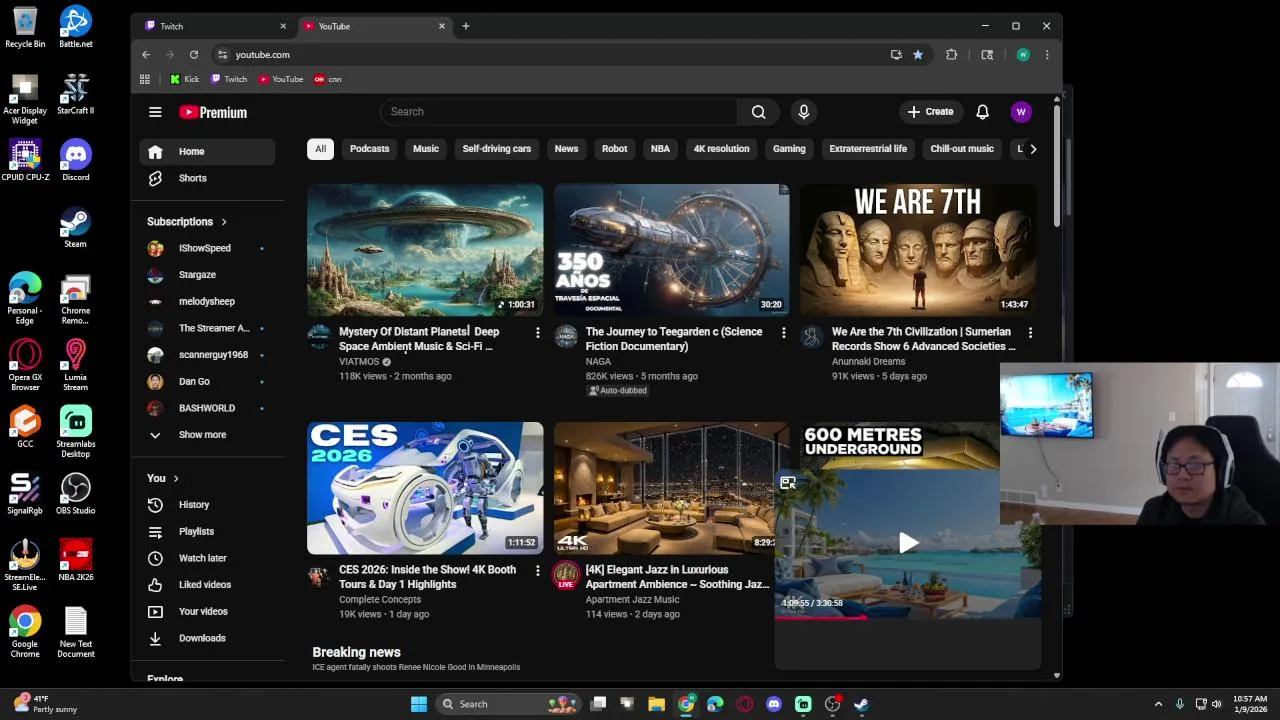Open the account avatar menu
The height and width of the screenshot is (720, 1280).
pyautogui.click(x=1021, y=112)
